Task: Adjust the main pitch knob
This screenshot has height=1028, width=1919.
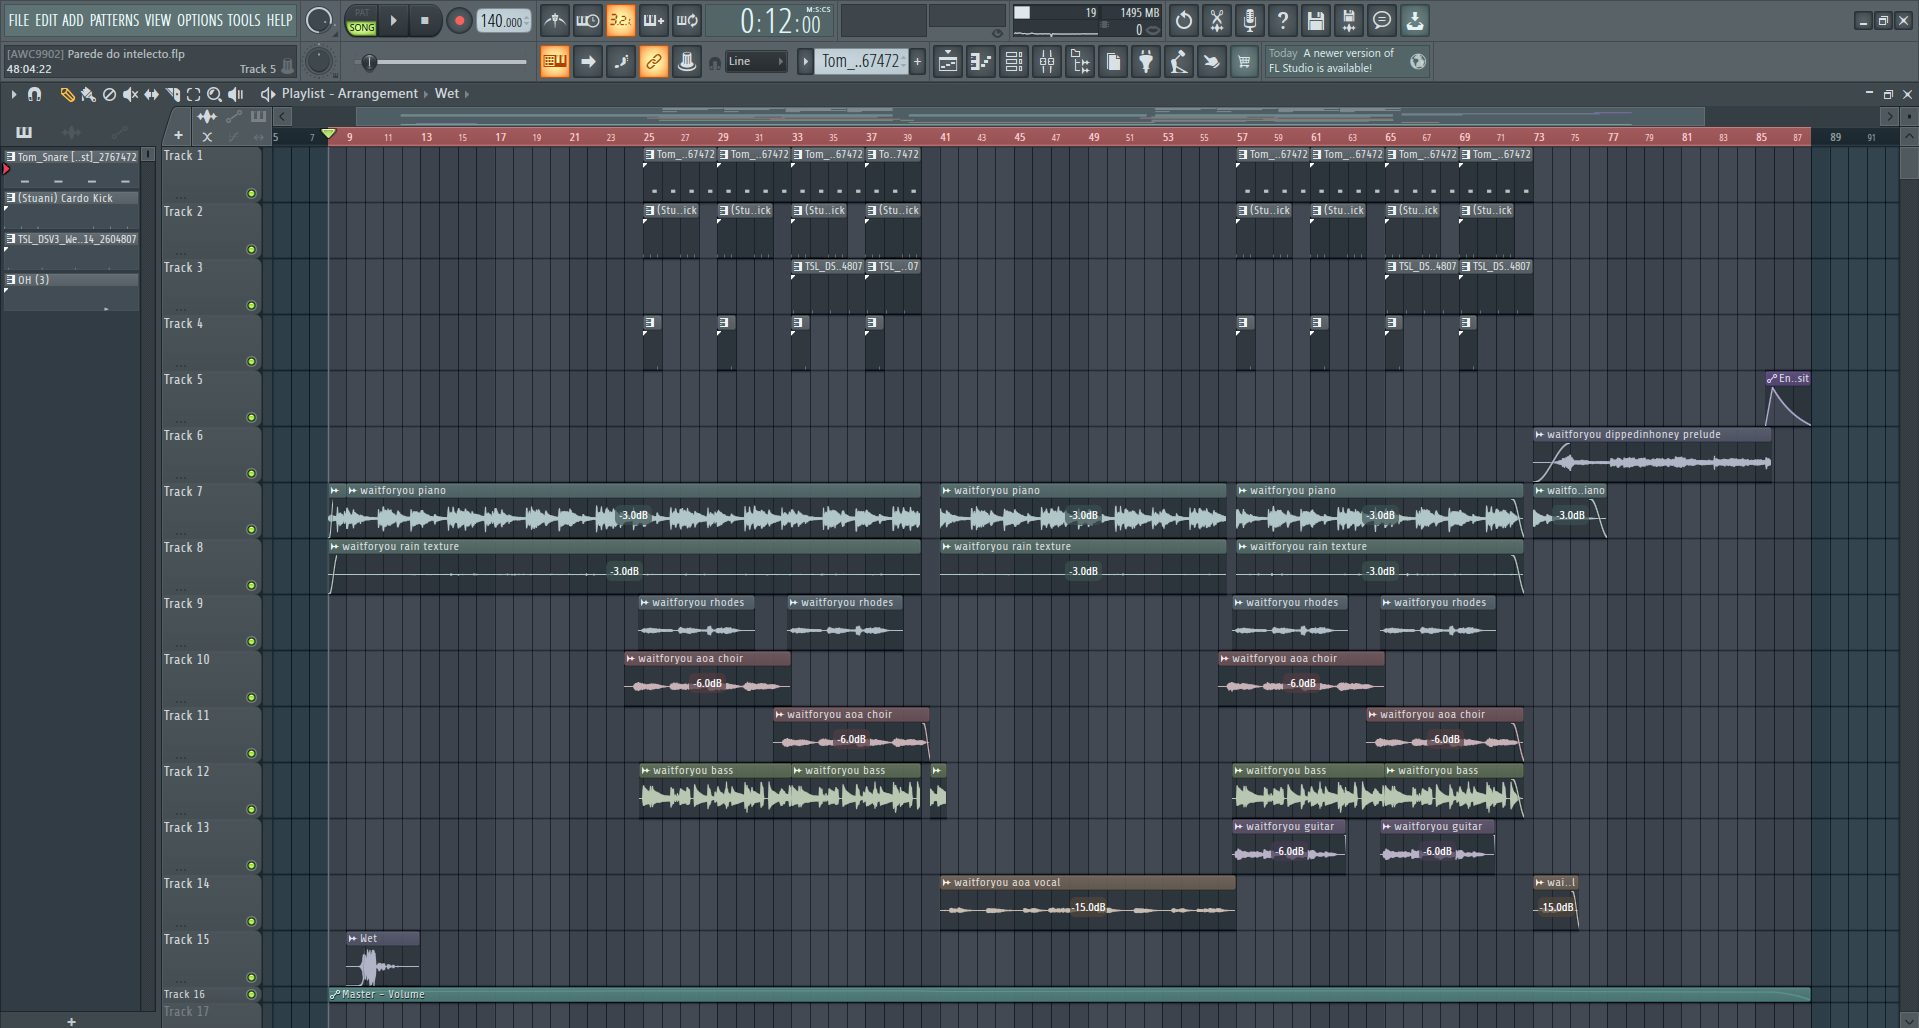Action: point(319,62)
